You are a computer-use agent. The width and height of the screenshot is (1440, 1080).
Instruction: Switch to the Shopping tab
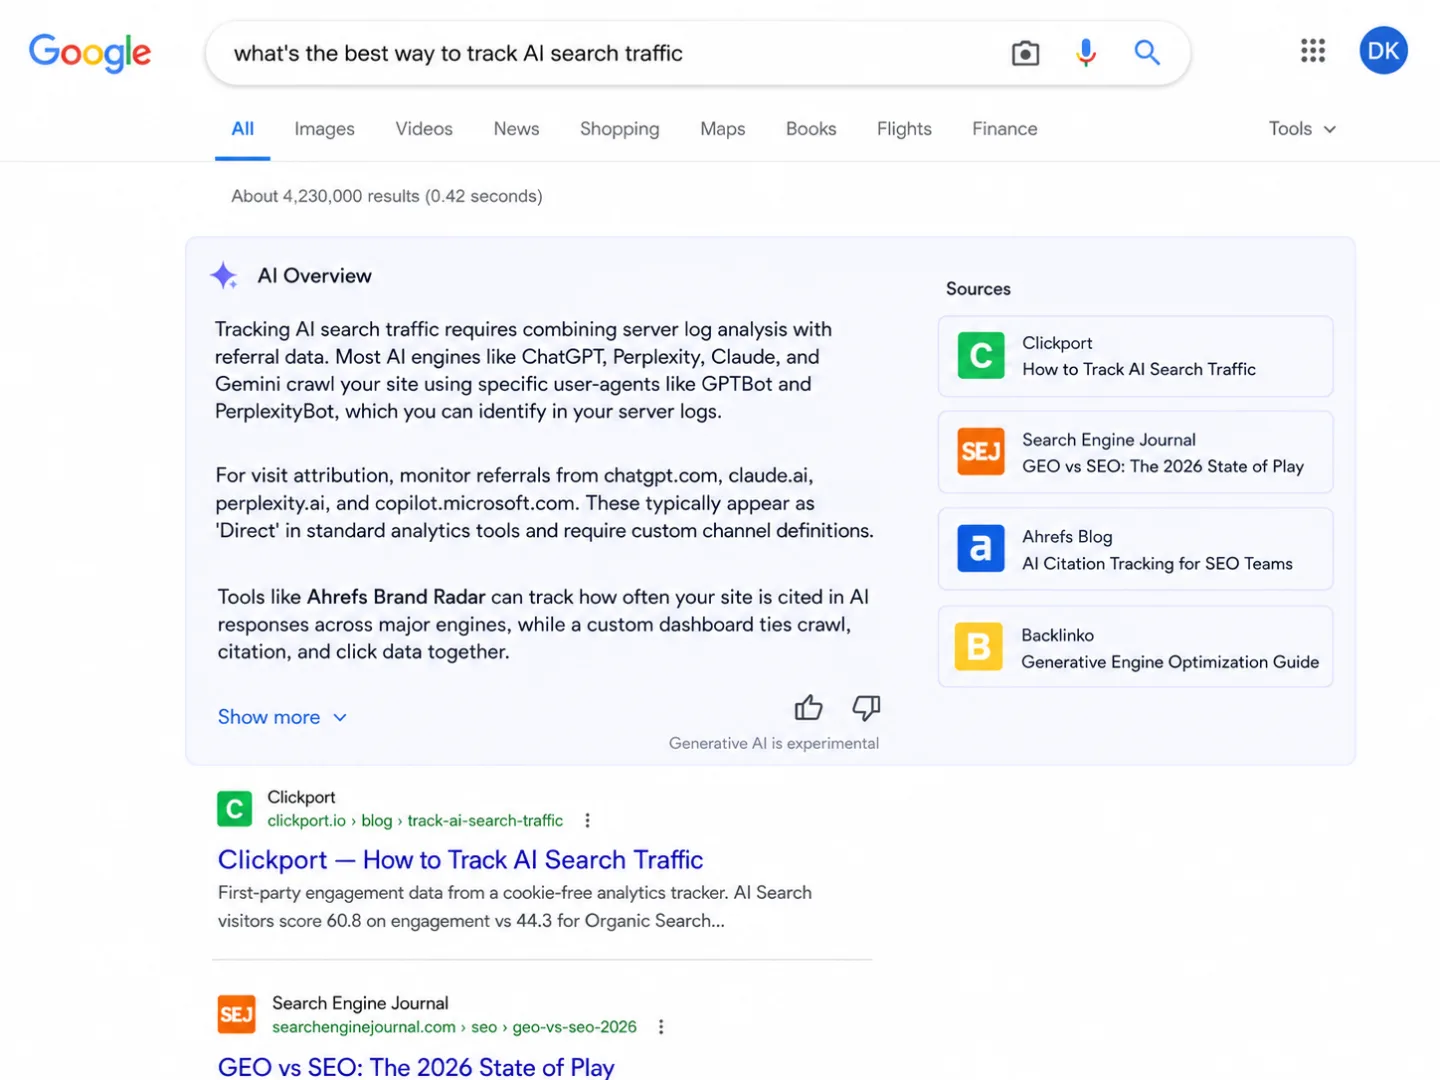coord(620,129)
